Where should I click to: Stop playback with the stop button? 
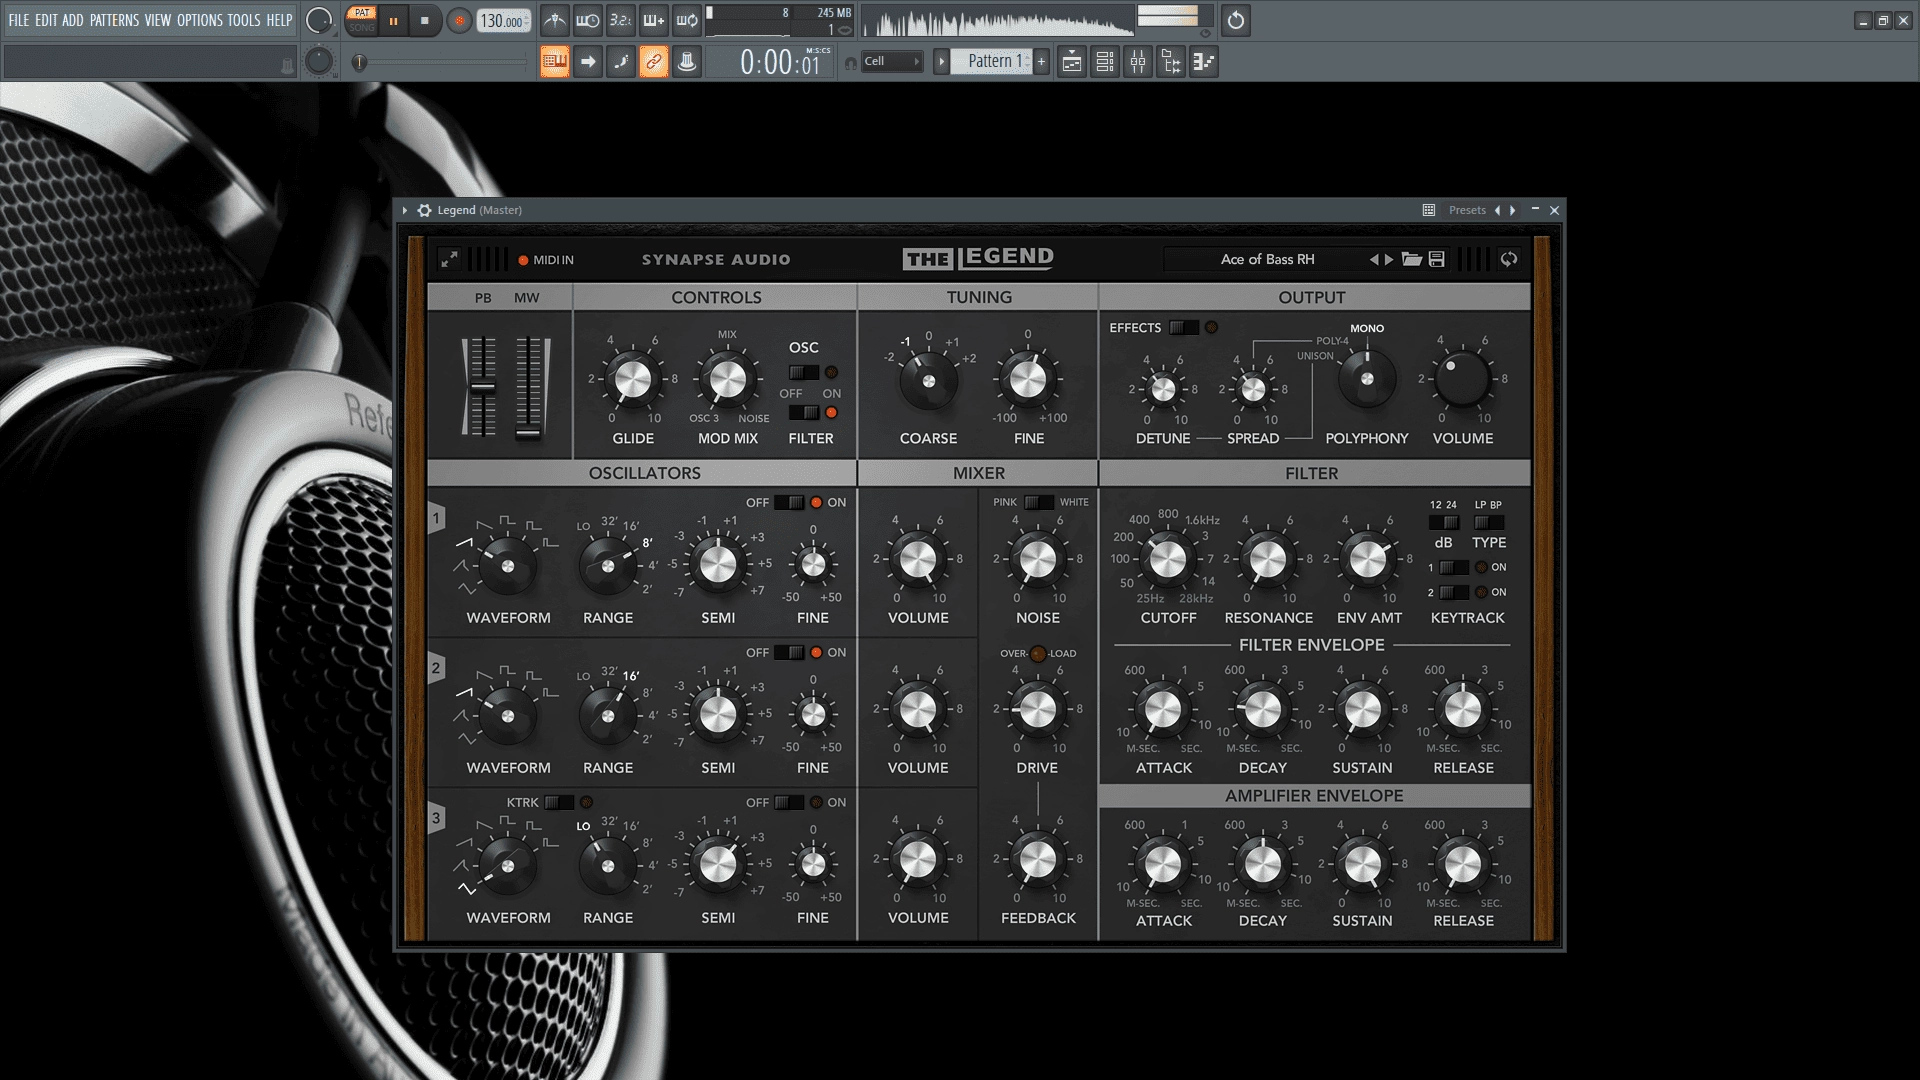(x=424, y=20)
